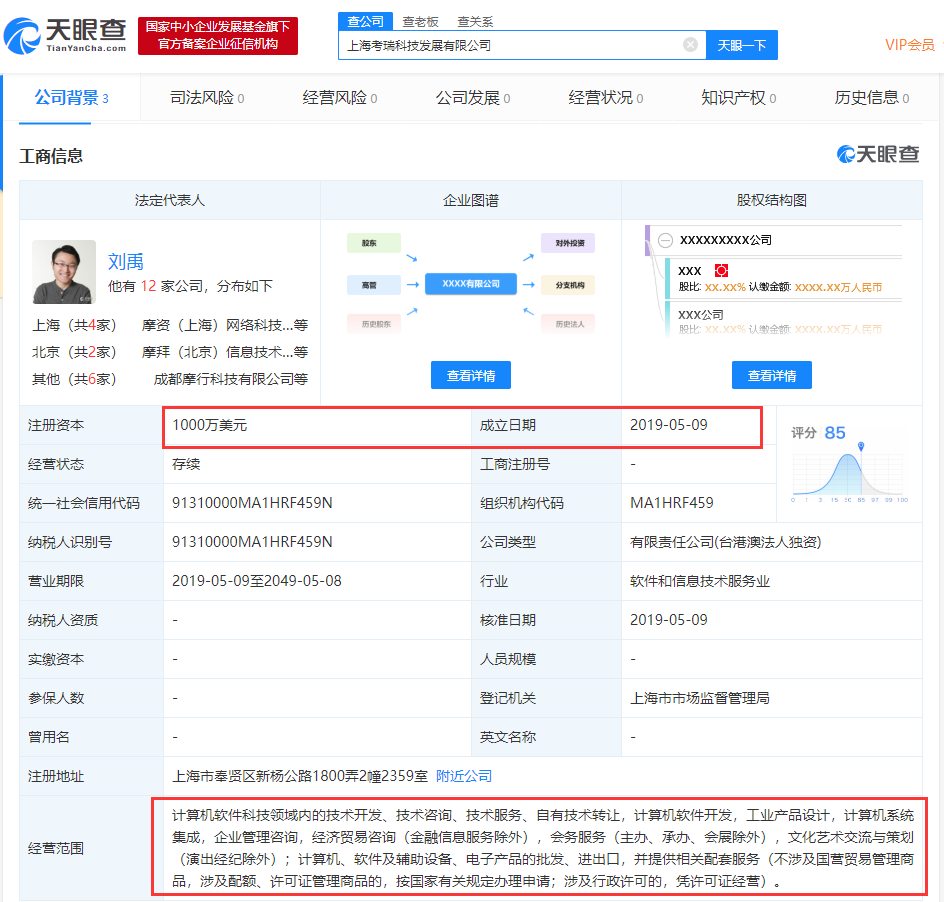Open 查看详情 under 企业图谱
This screenshot has width=944, height=902.
click(x=470, y=375)
